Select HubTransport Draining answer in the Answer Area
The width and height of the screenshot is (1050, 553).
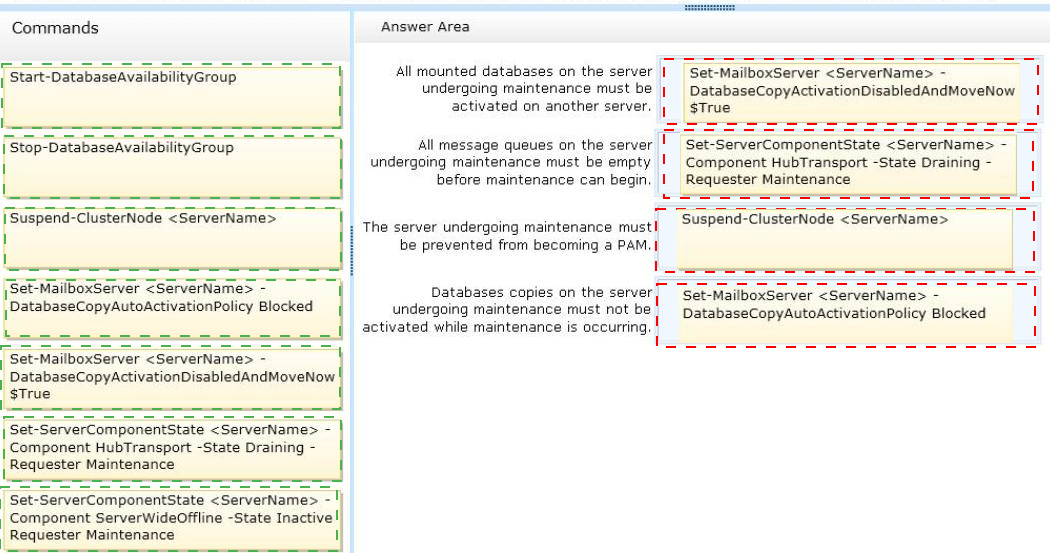click(x=848, y=163)
